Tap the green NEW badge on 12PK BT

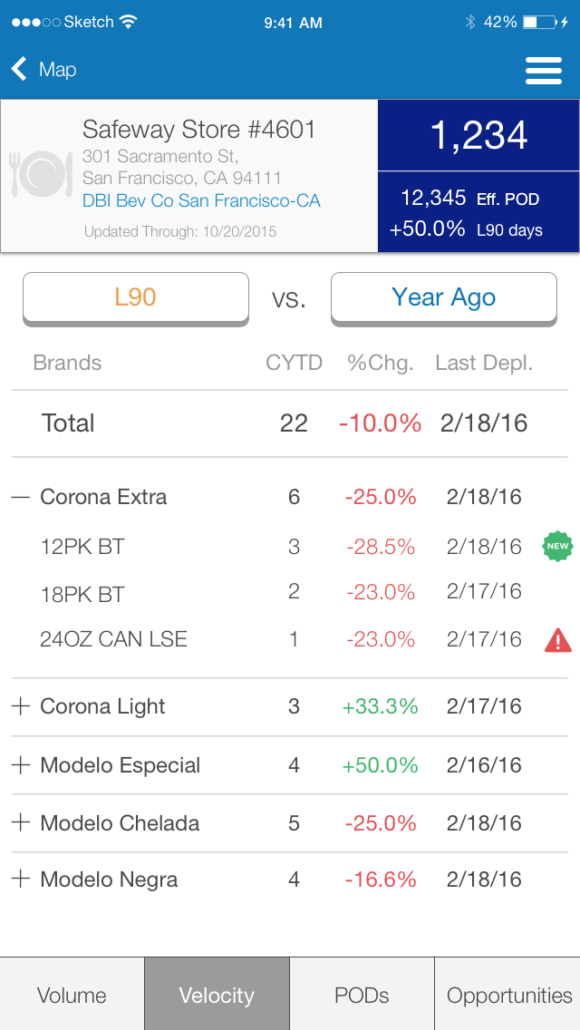[x=558, y=547]
